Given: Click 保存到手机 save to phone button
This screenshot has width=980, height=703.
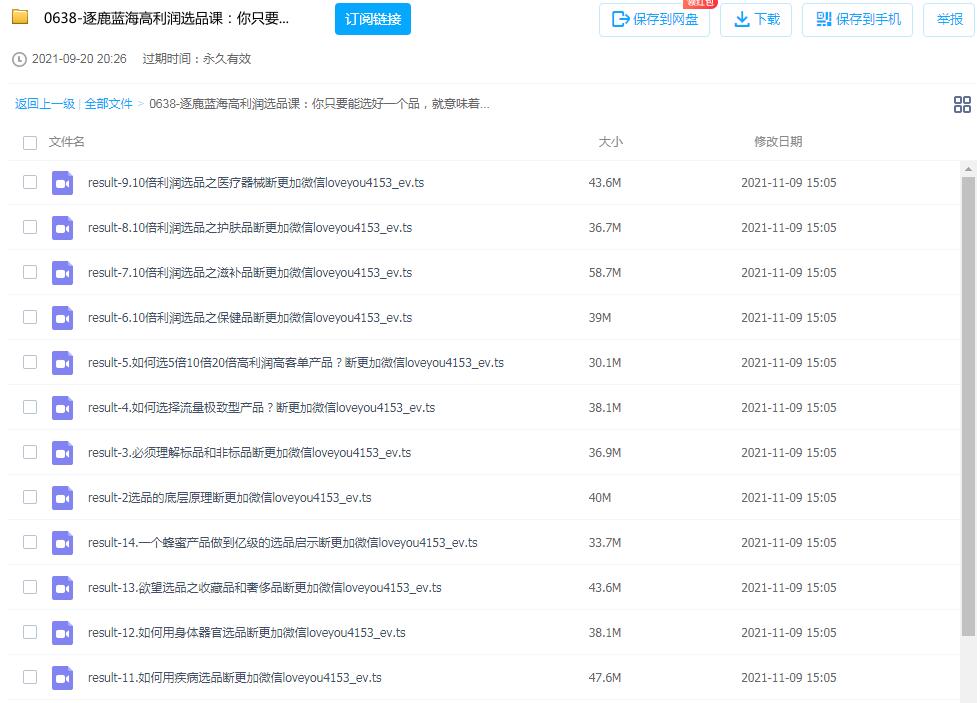Looking at the screenshot, I should 858,20.
